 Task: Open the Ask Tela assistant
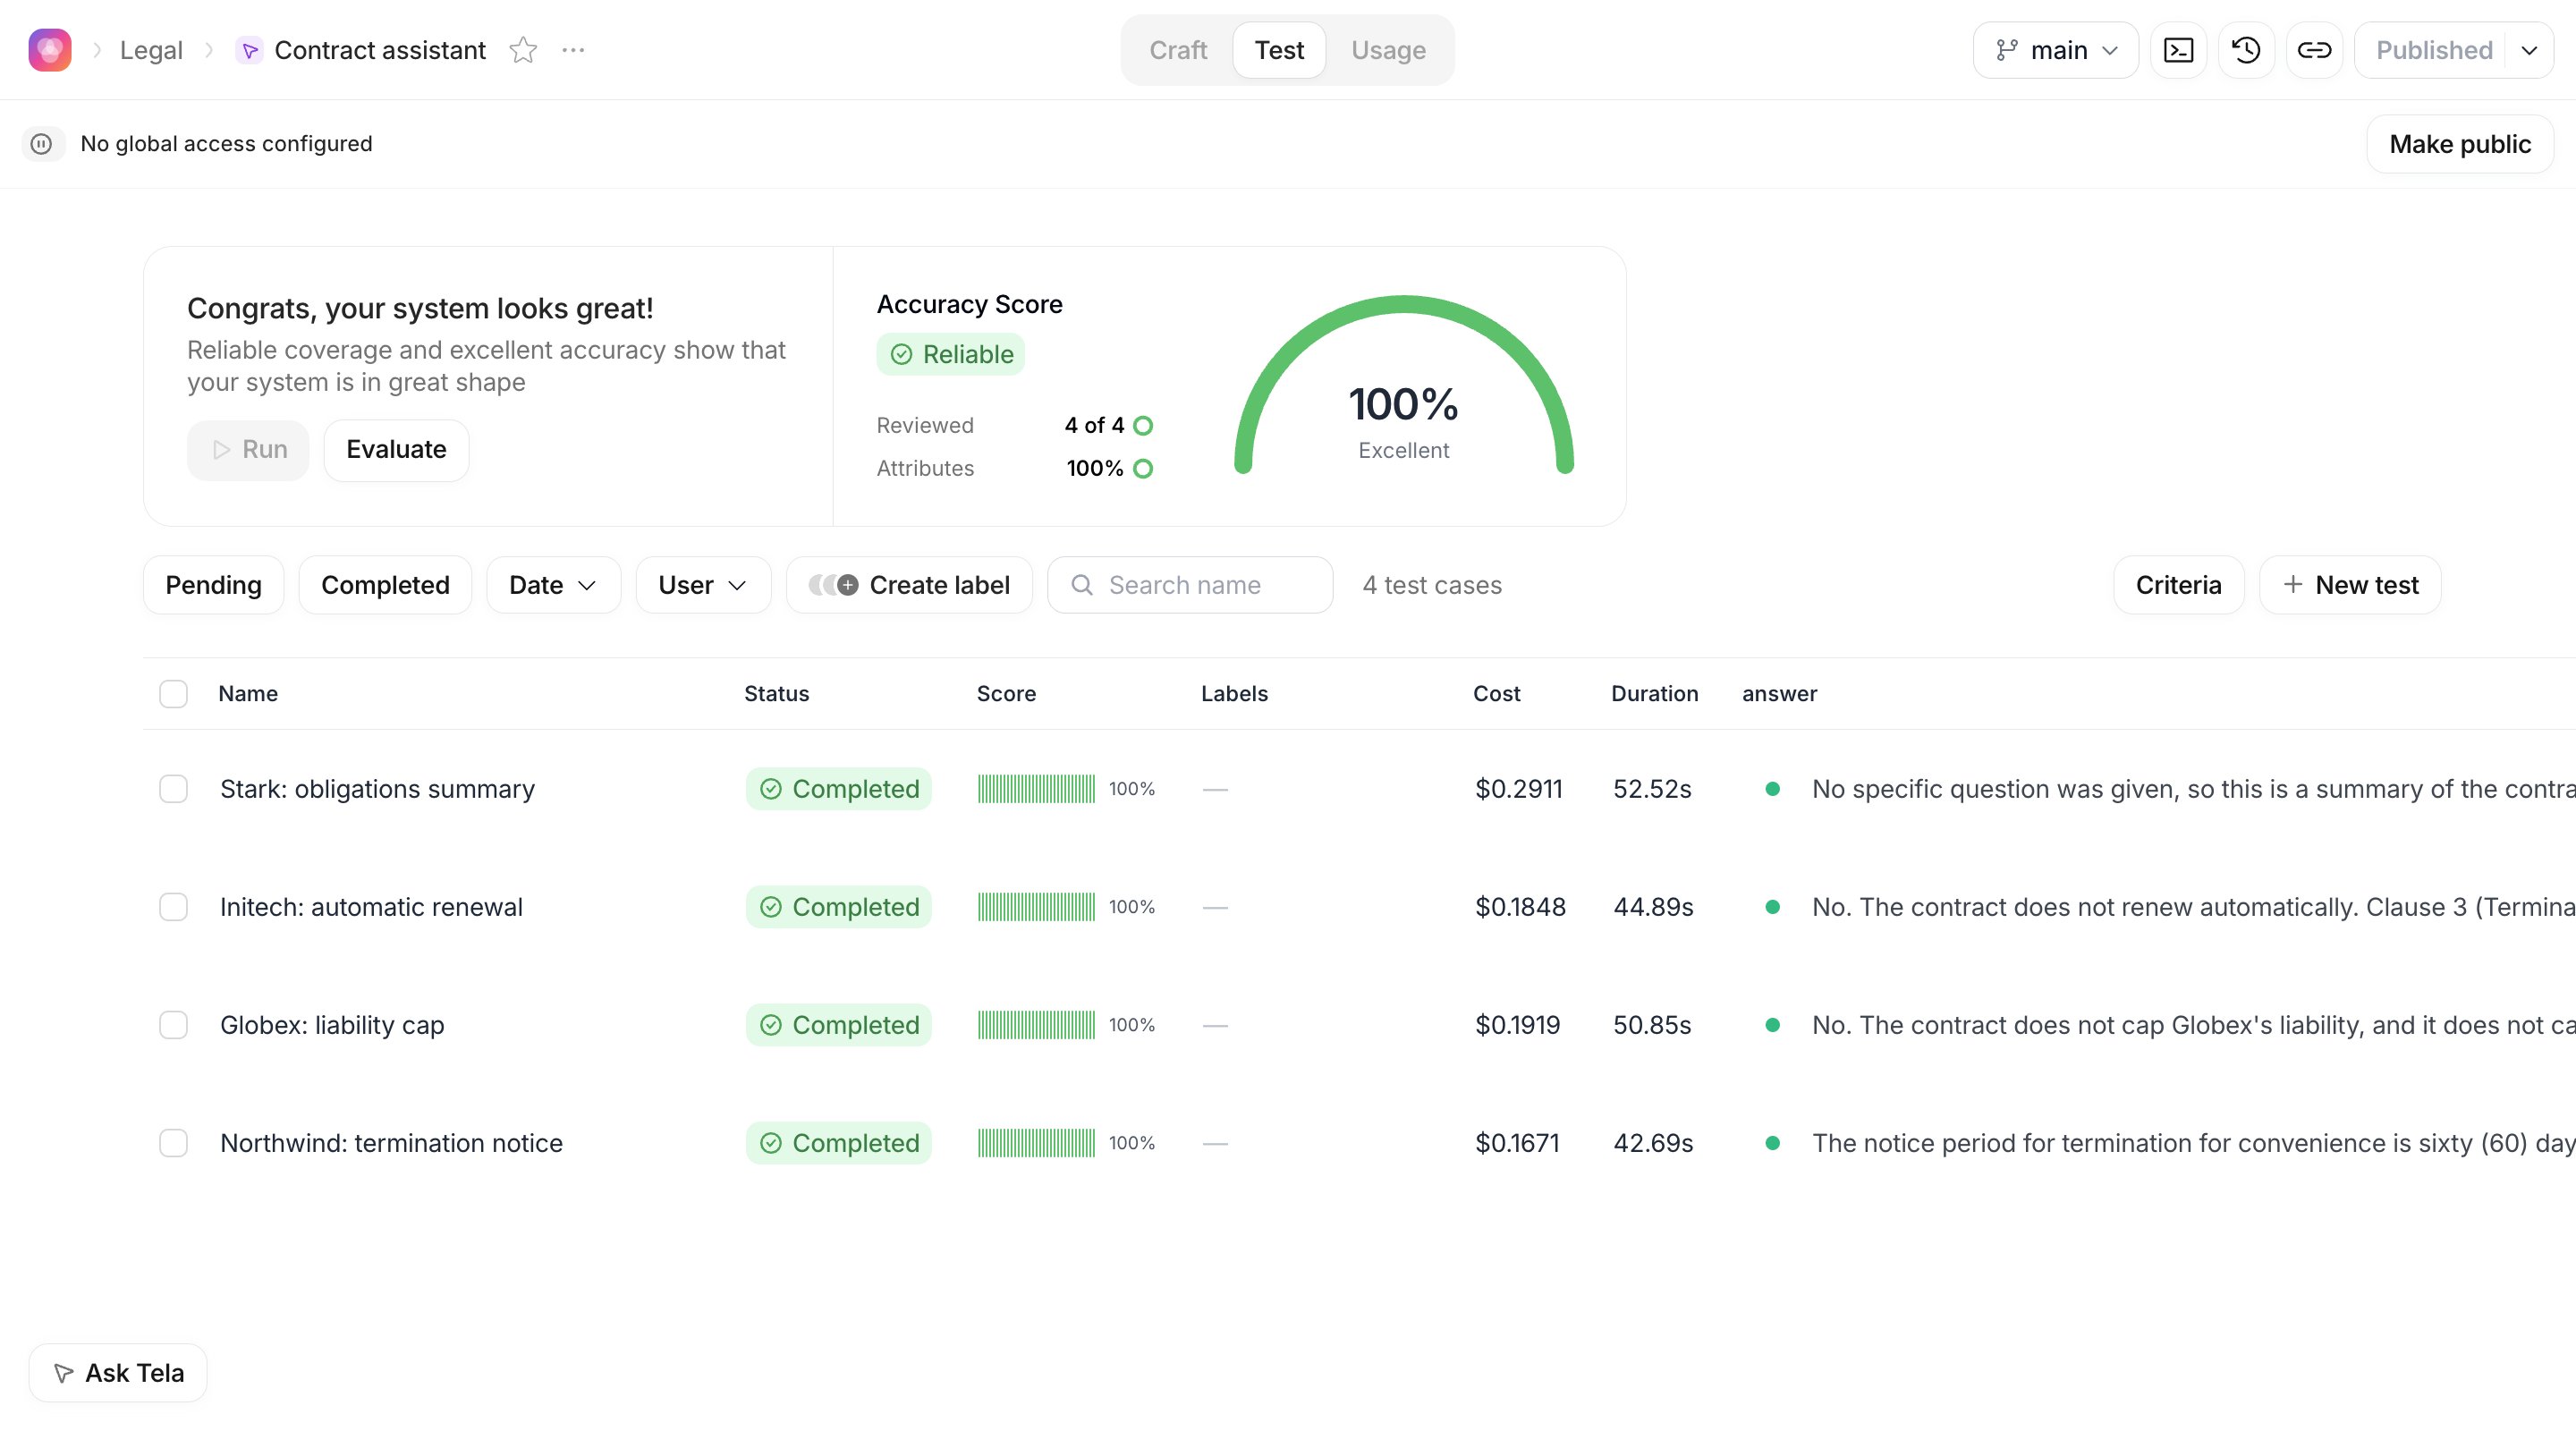tap(118, 1373)
